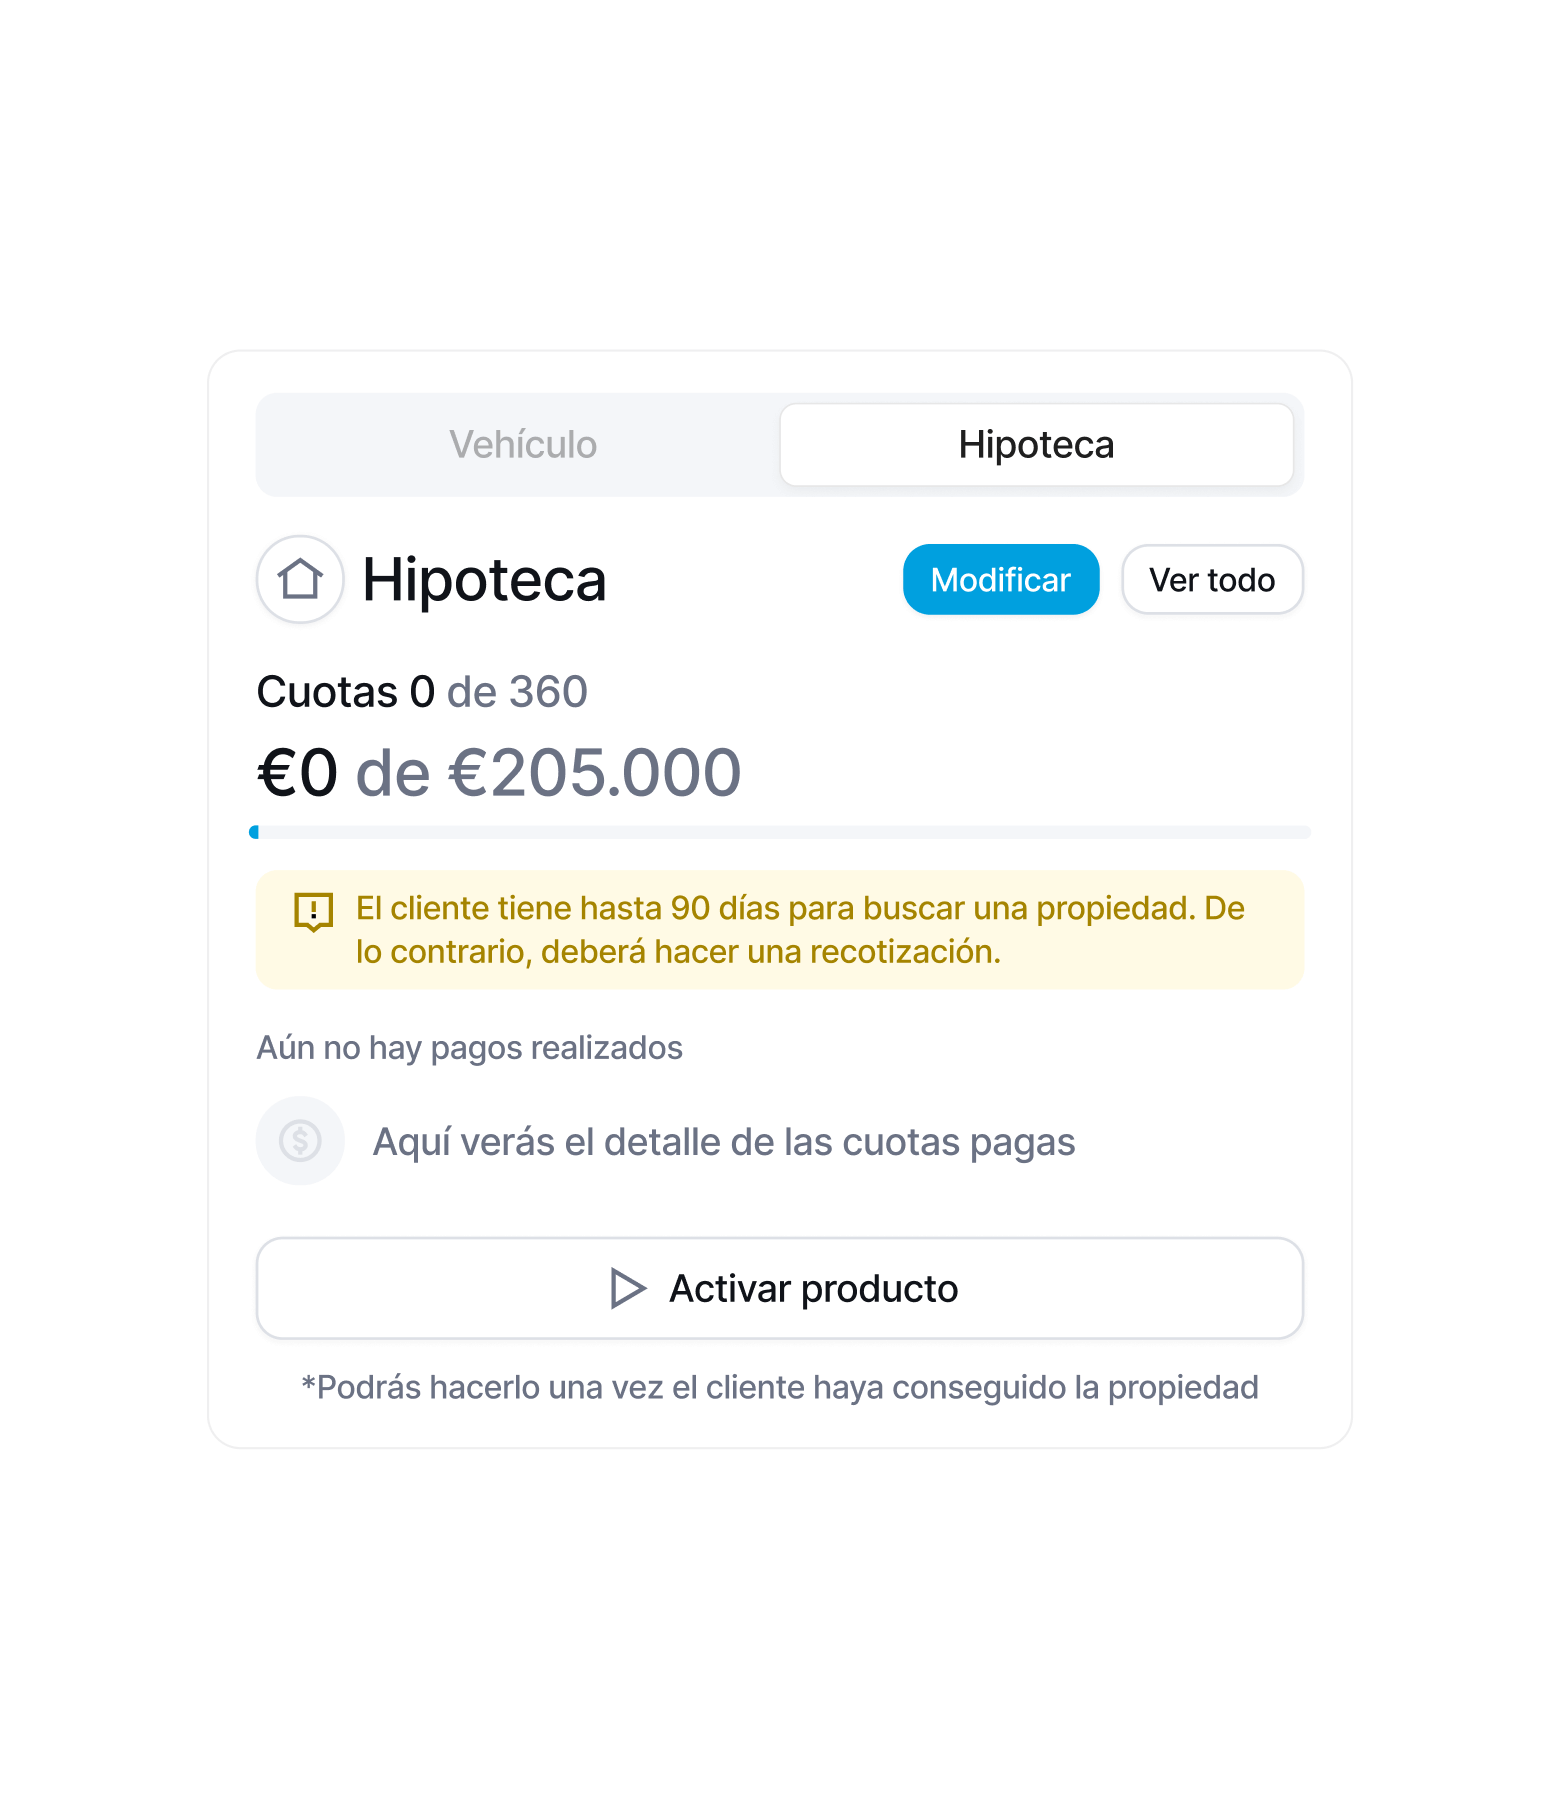The image size is (1562, 1800).
Task: Click the €0 de €205.000 amount
Action: pyautogui.click(x=499, y=773)
